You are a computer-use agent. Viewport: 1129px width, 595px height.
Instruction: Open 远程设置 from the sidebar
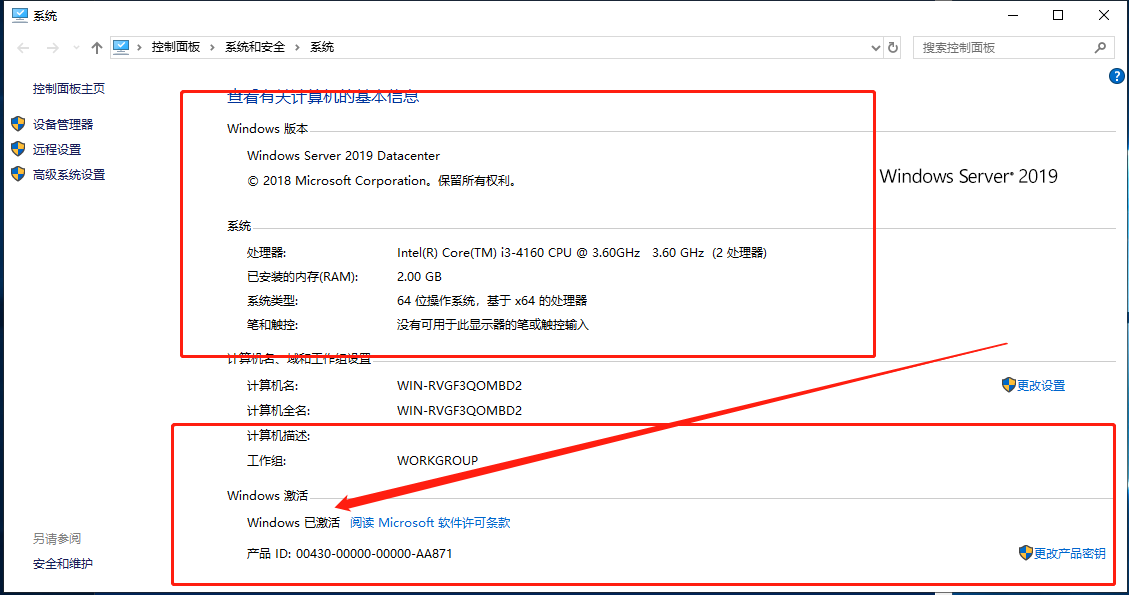pos(57,150)
